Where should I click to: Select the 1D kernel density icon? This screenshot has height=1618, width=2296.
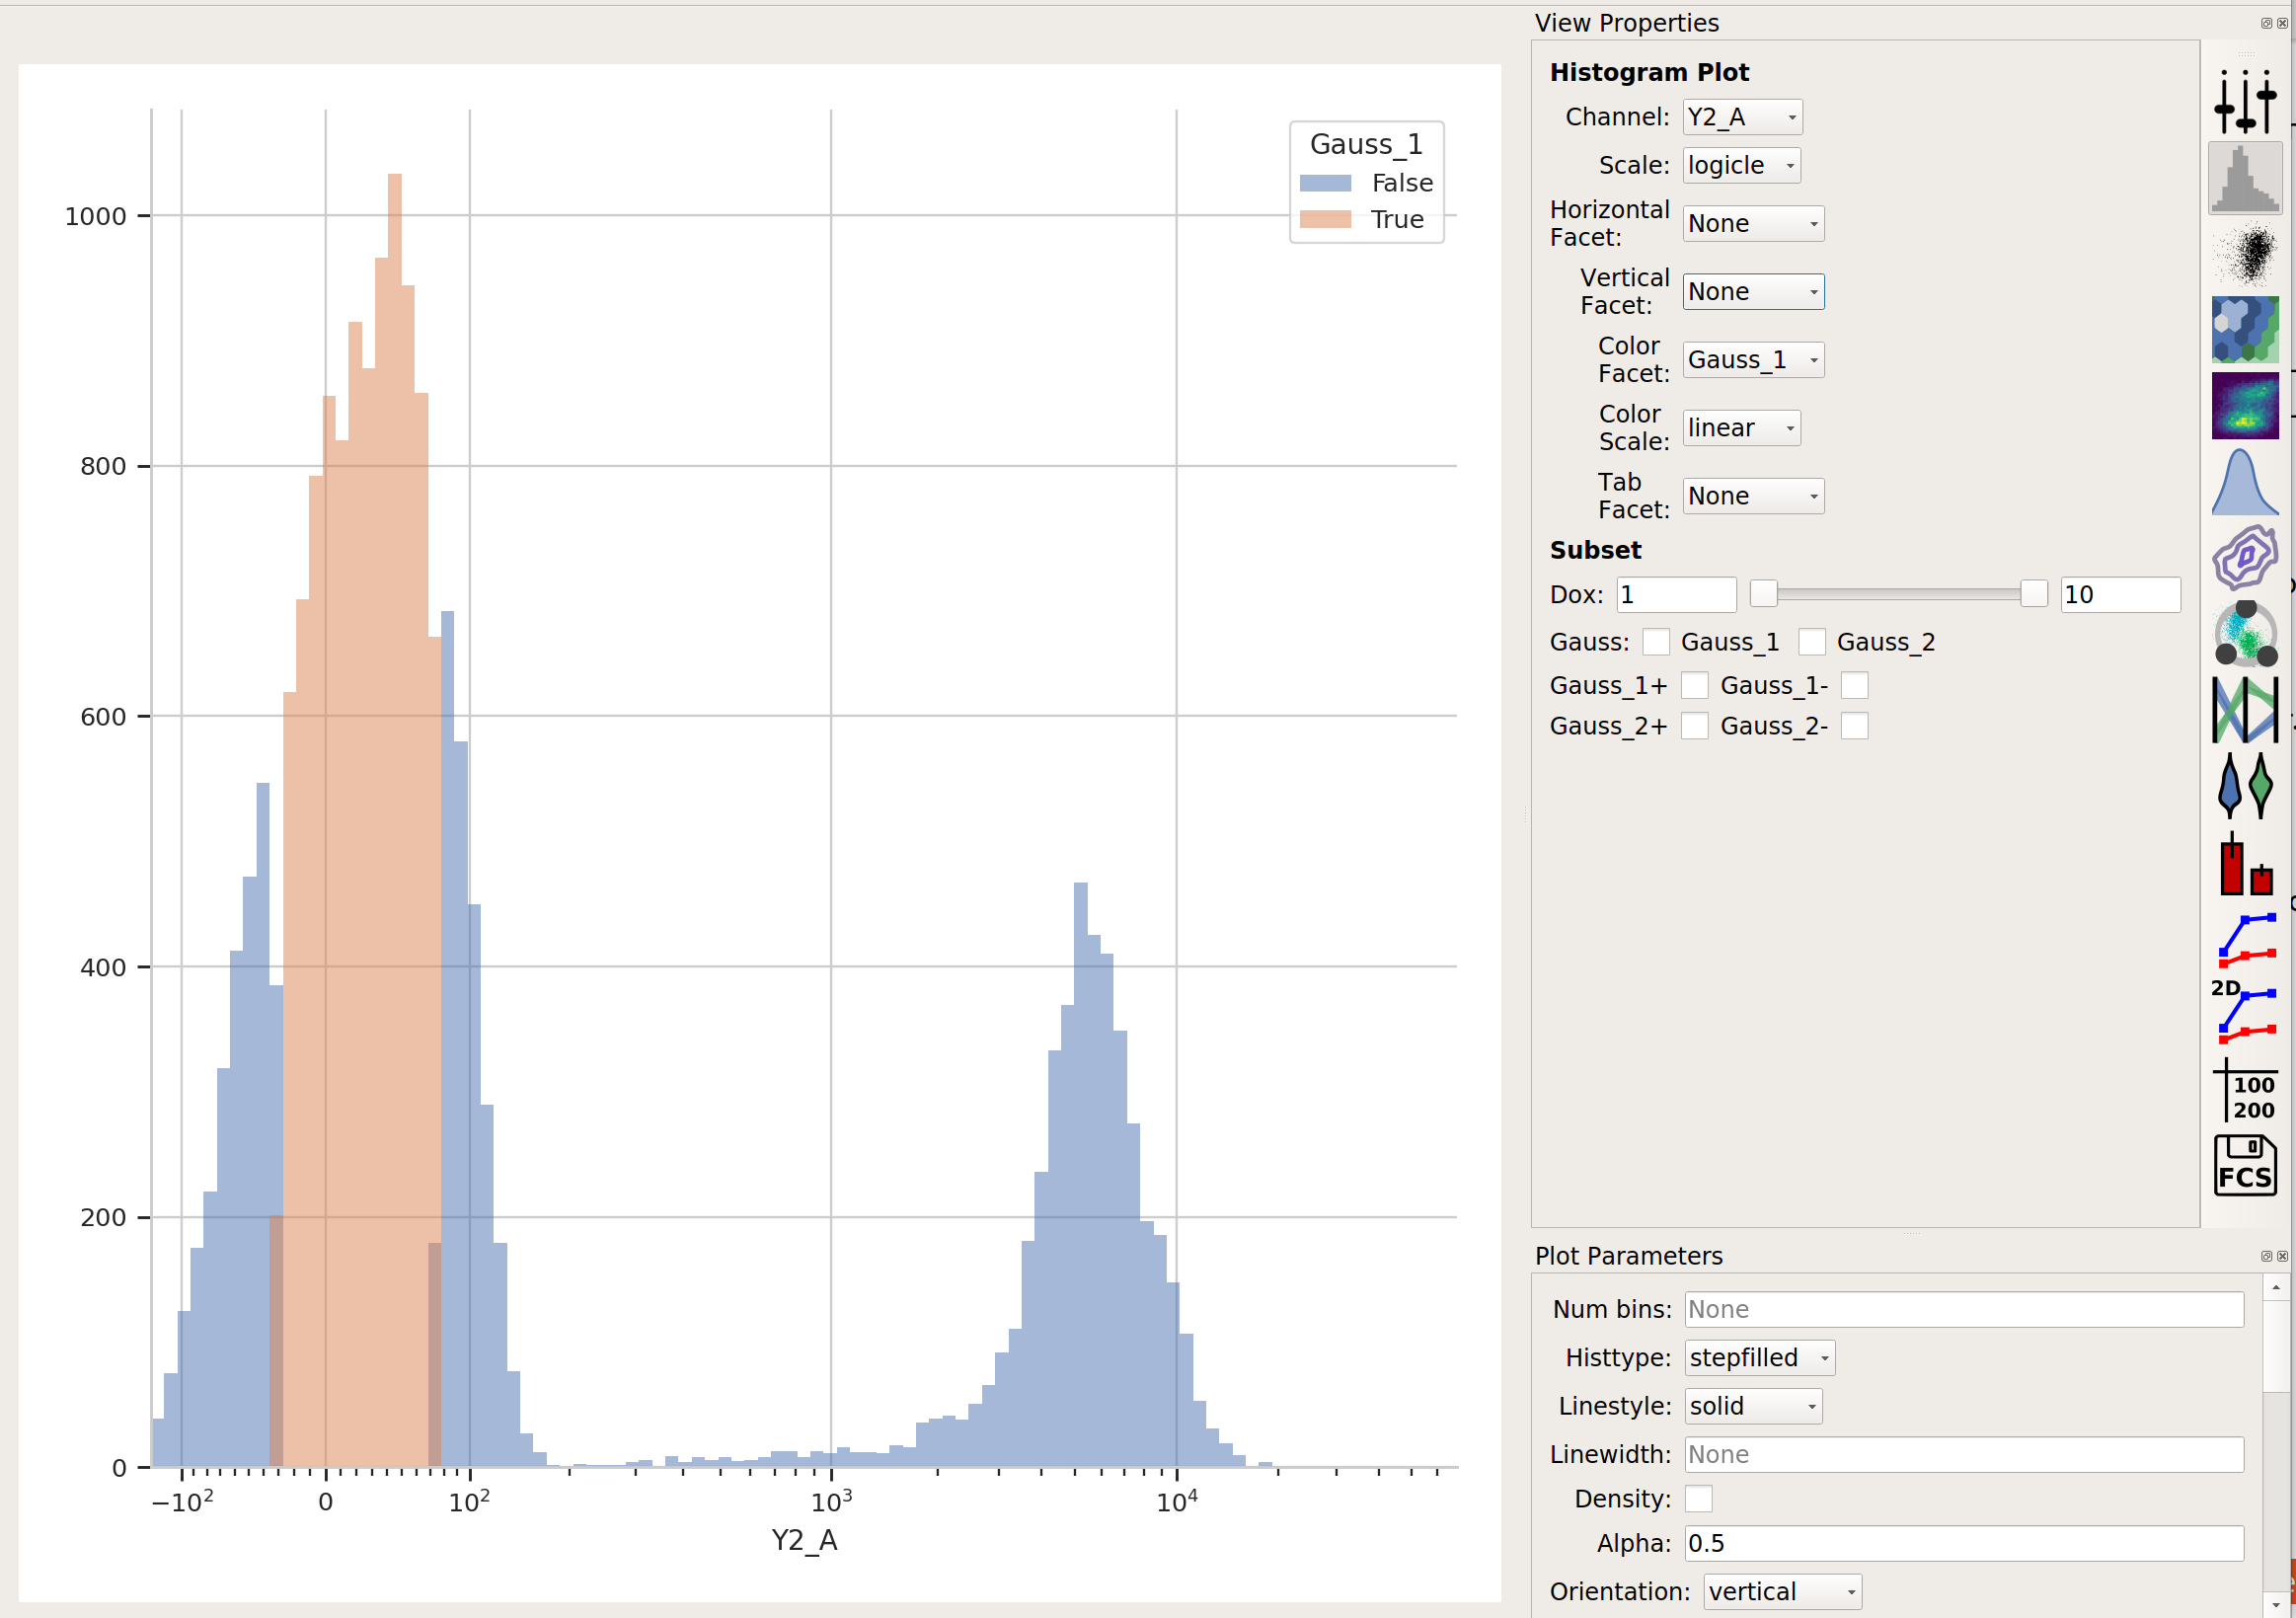[x=2245, y=482]
